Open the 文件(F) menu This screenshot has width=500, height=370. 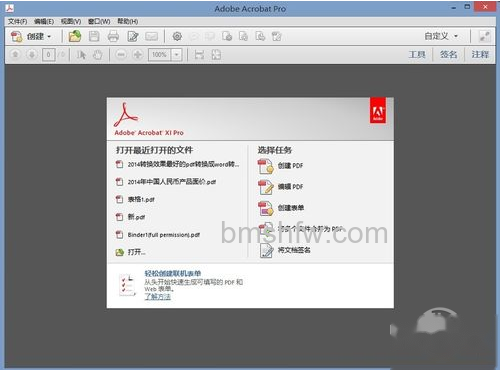point(17,21)
